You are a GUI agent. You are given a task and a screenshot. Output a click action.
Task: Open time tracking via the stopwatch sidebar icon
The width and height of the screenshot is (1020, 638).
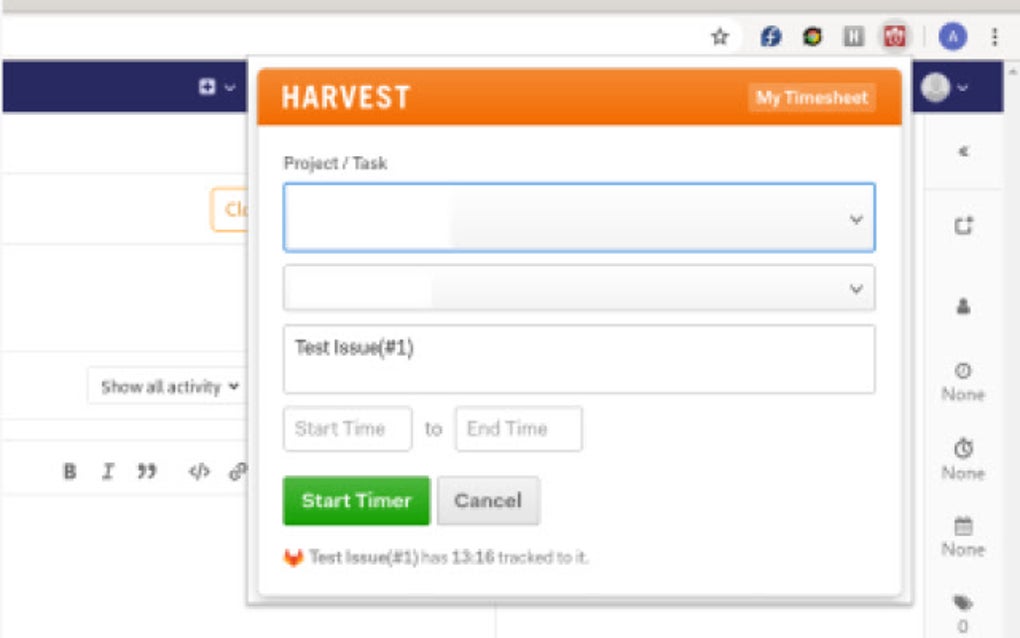point(963,449)
